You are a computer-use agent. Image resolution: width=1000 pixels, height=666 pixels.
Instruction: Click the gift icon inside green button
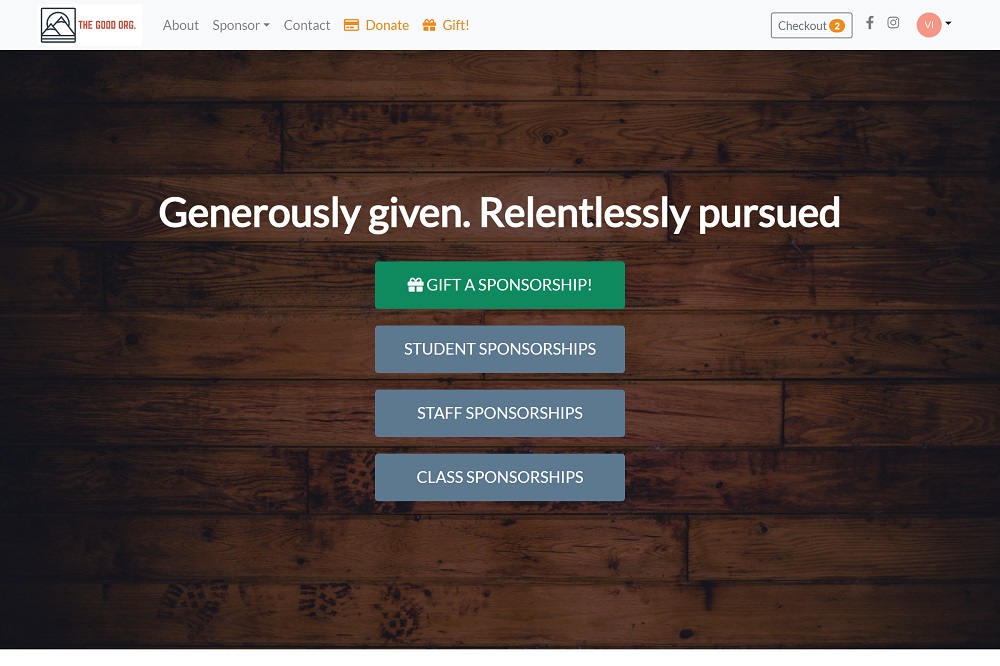(415, 285)
